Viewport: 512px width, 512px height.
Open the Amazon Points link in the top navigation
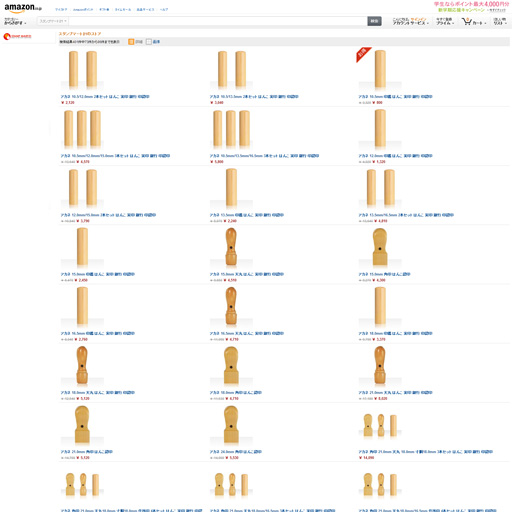pyautogui.click(x=83, y=10)
